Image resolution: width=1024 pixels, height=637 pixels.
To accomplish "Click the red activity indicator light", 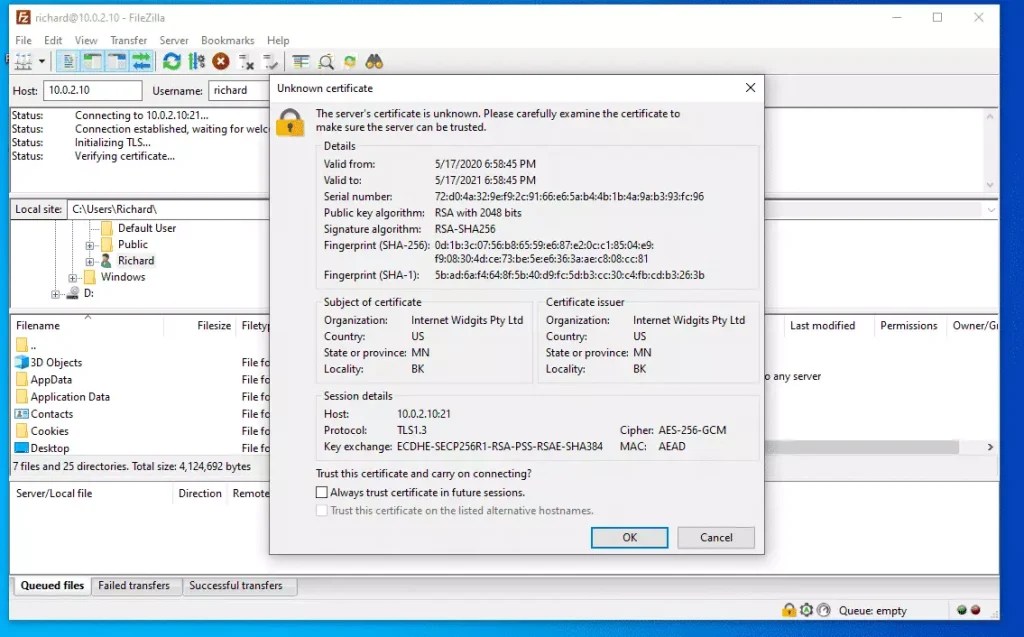I will pos(976,610).
